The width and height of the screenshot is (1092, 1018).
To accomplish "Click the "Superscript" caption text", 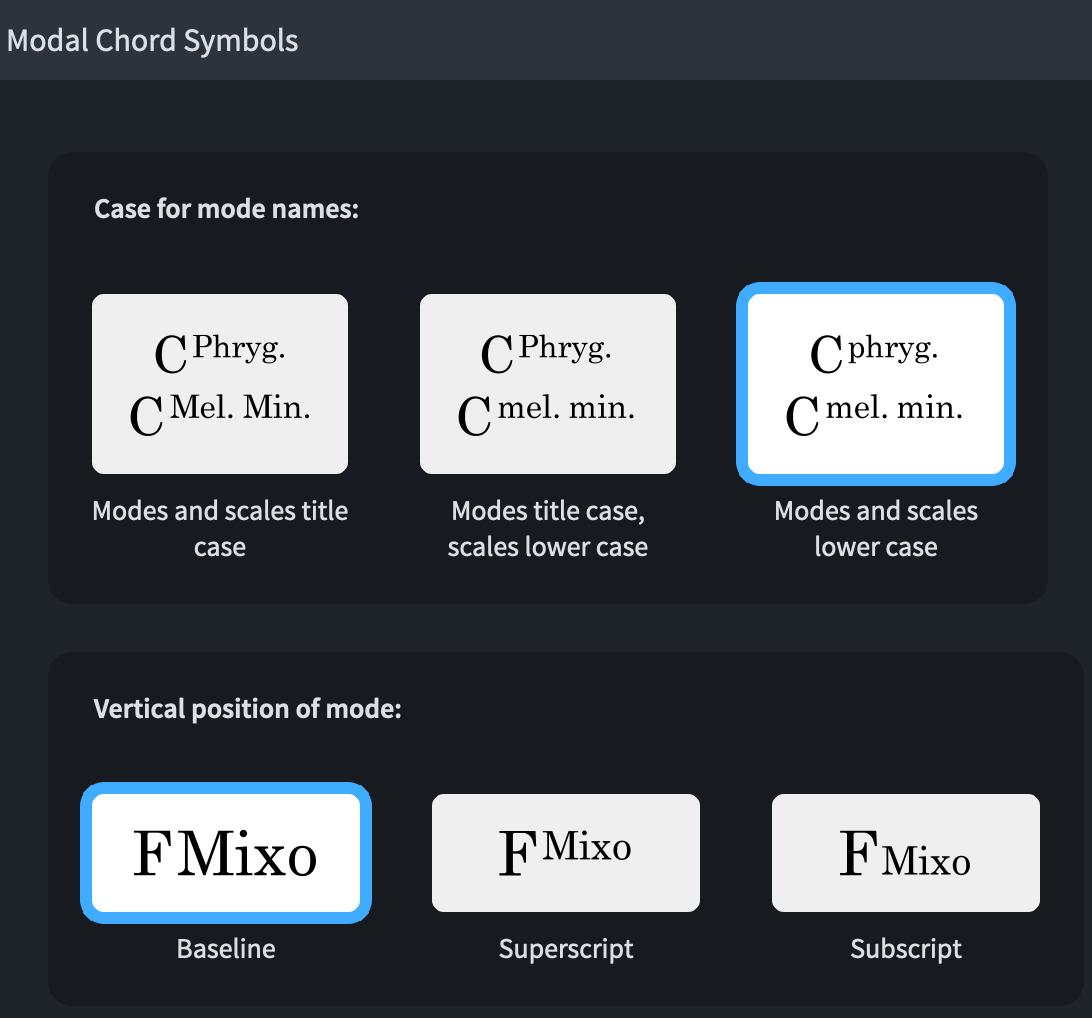I will pyautogui.click(x=566, y=948).
